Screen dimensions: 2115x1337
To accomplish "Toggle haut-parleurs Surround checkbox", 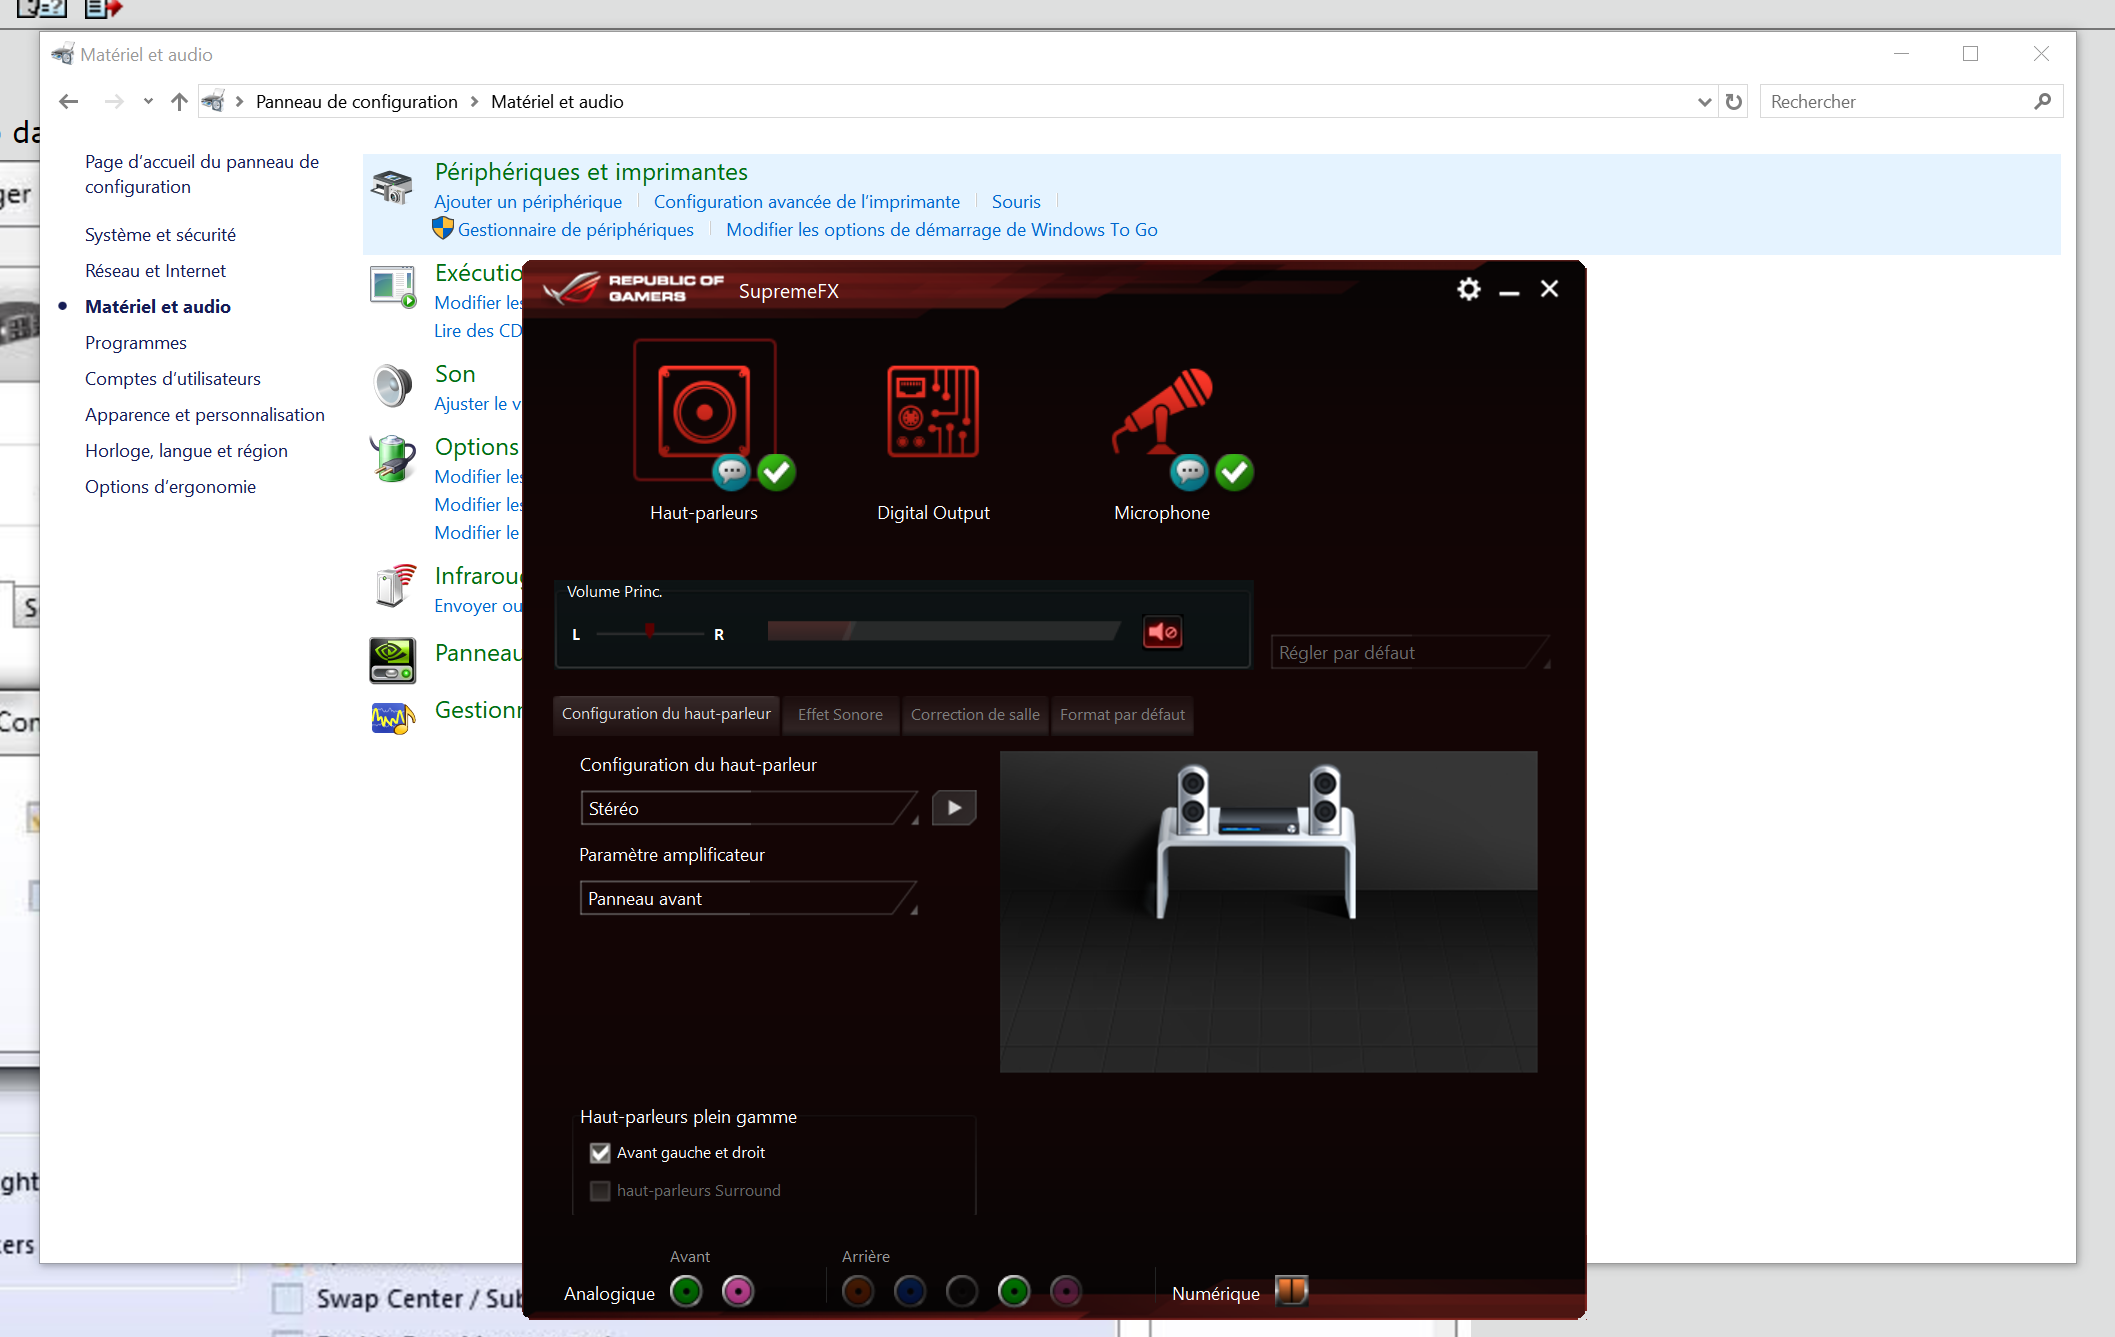I will click(600, 1191).
